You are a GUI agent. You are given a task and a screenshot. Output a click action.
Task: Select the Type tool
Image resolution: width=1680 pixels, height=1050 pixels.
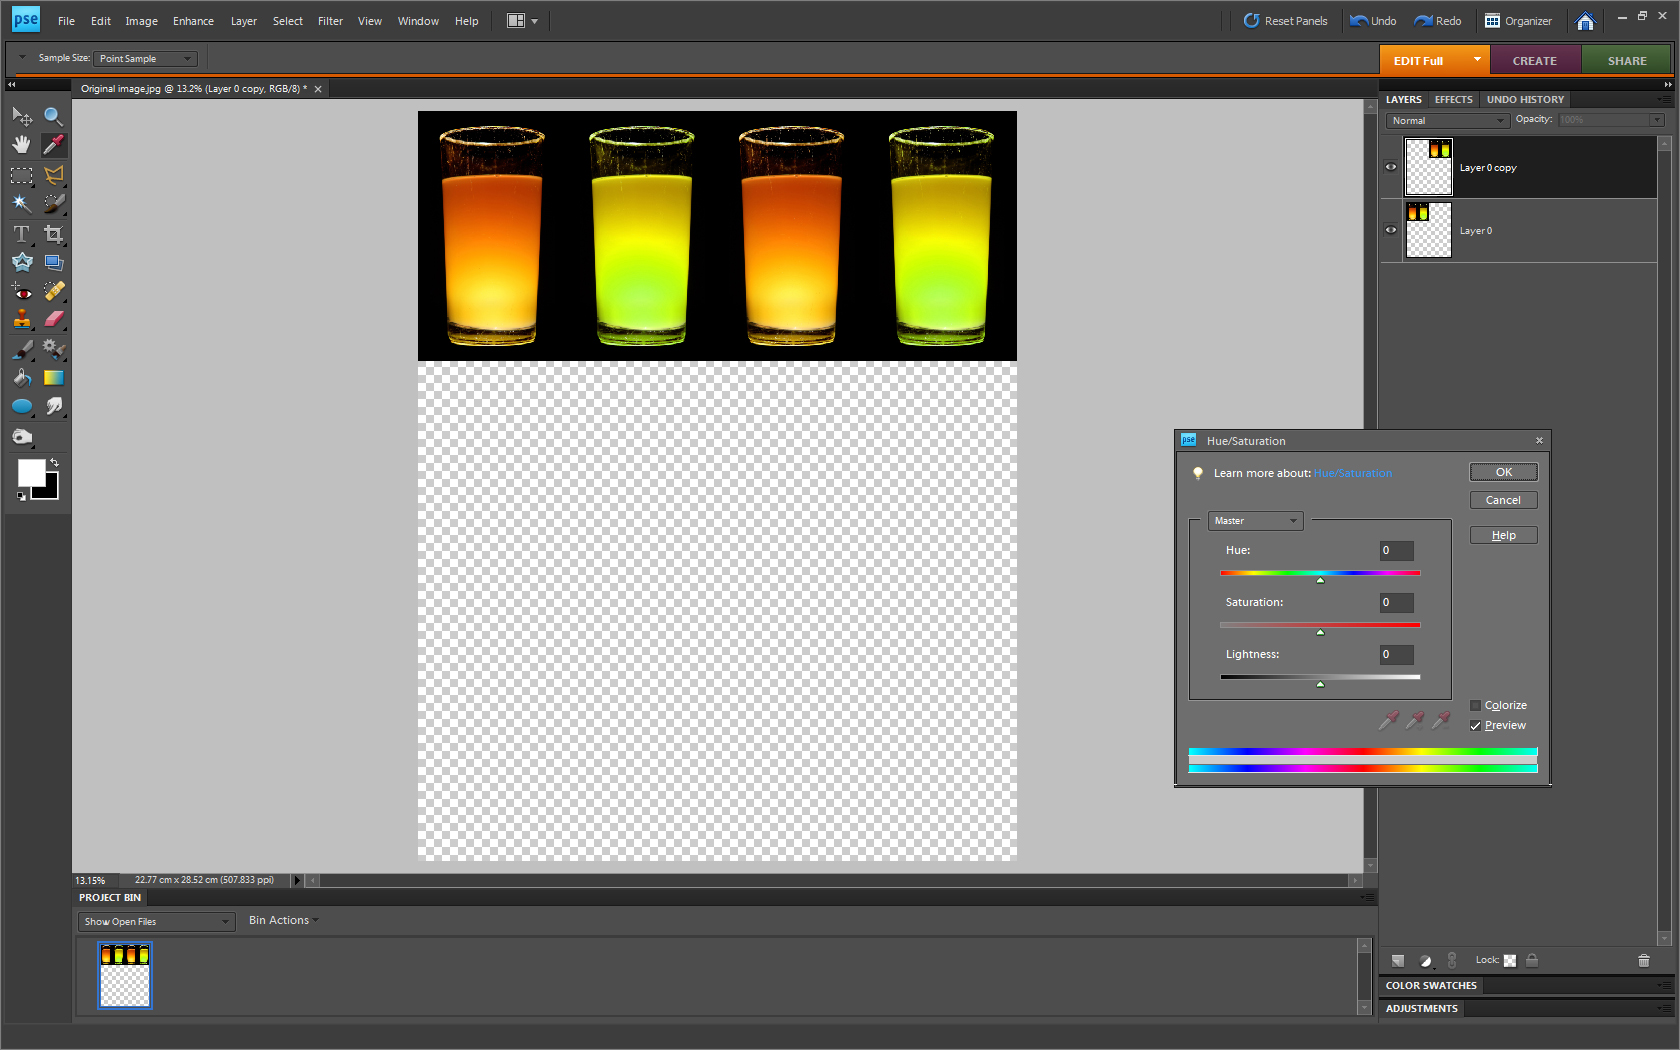tap(22, 234)
